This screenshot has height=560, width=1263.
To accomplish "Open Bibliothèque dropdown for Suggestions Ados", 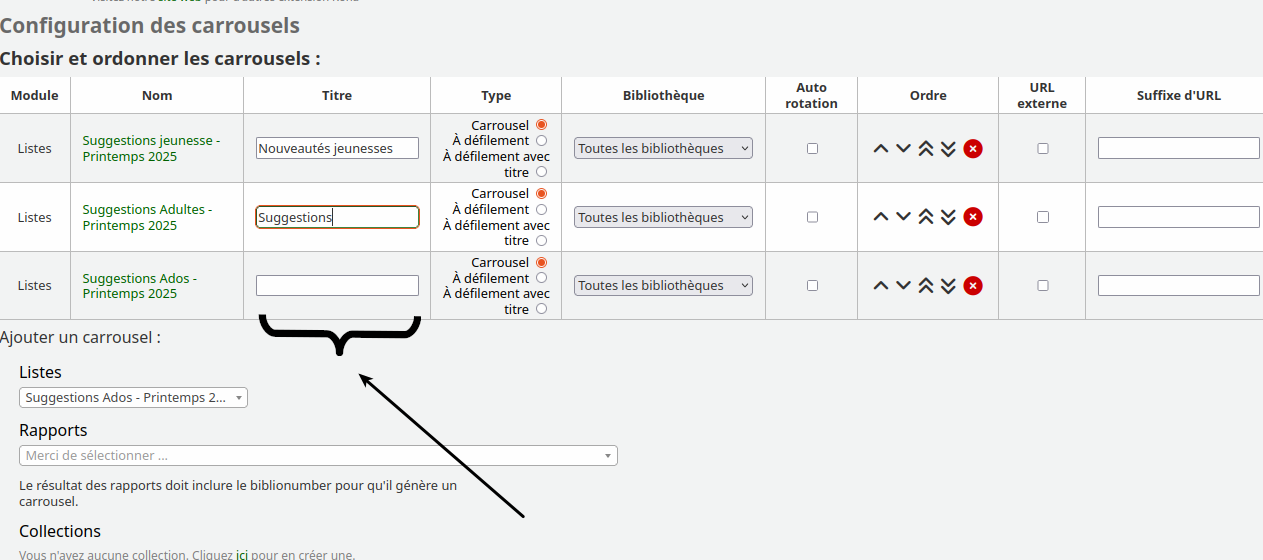I will click(663, 286).
